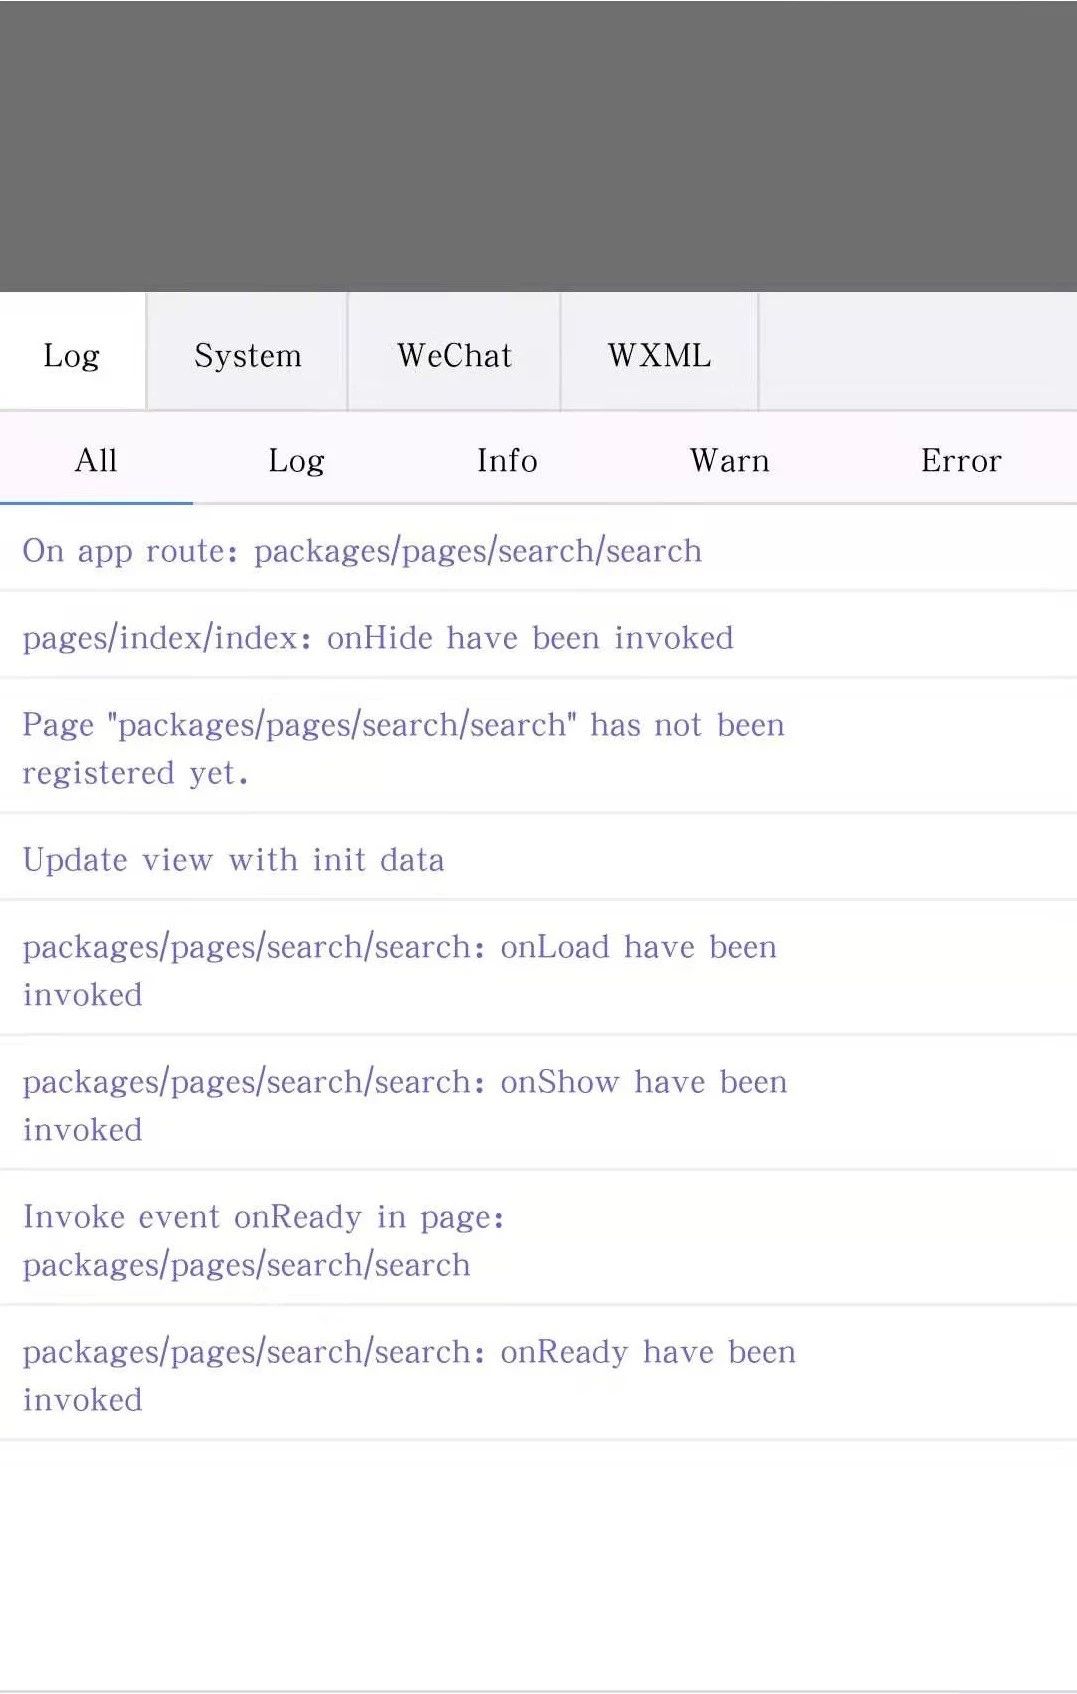Tap the gray mask above the console panel

538,146
